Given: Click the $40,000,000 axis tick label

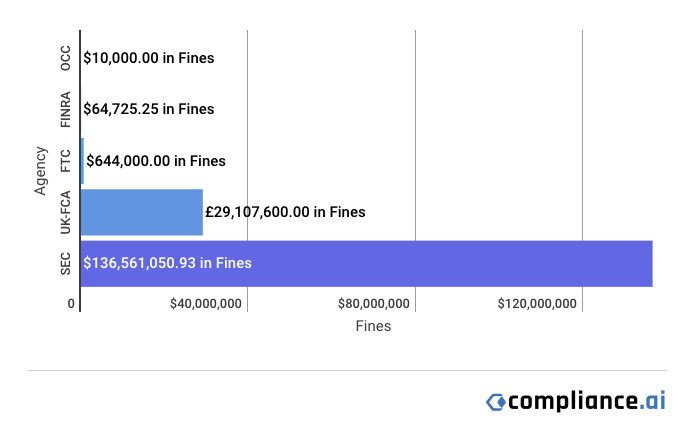Looking at the screenshot, I should click(206, 304).
